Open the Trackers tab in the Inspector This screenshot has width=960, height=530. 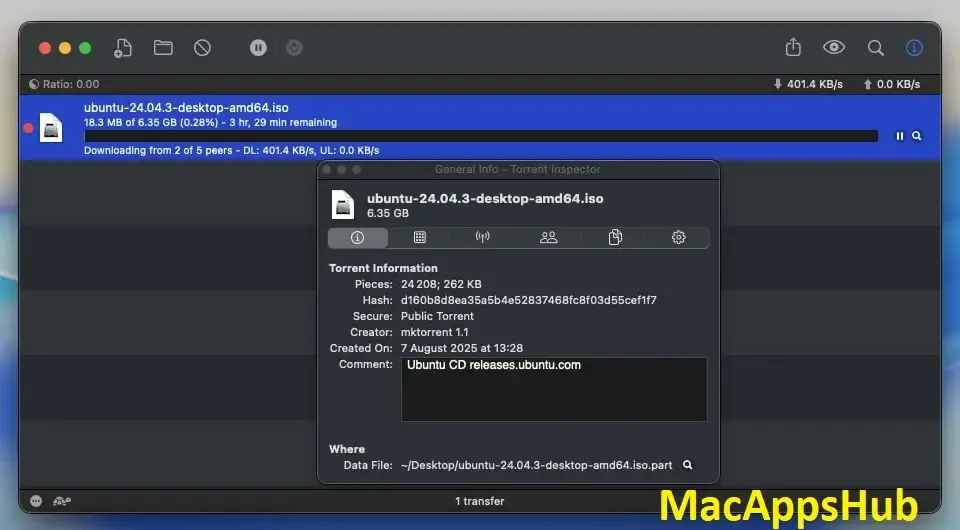pyautogui.click(x=482, y=237)
